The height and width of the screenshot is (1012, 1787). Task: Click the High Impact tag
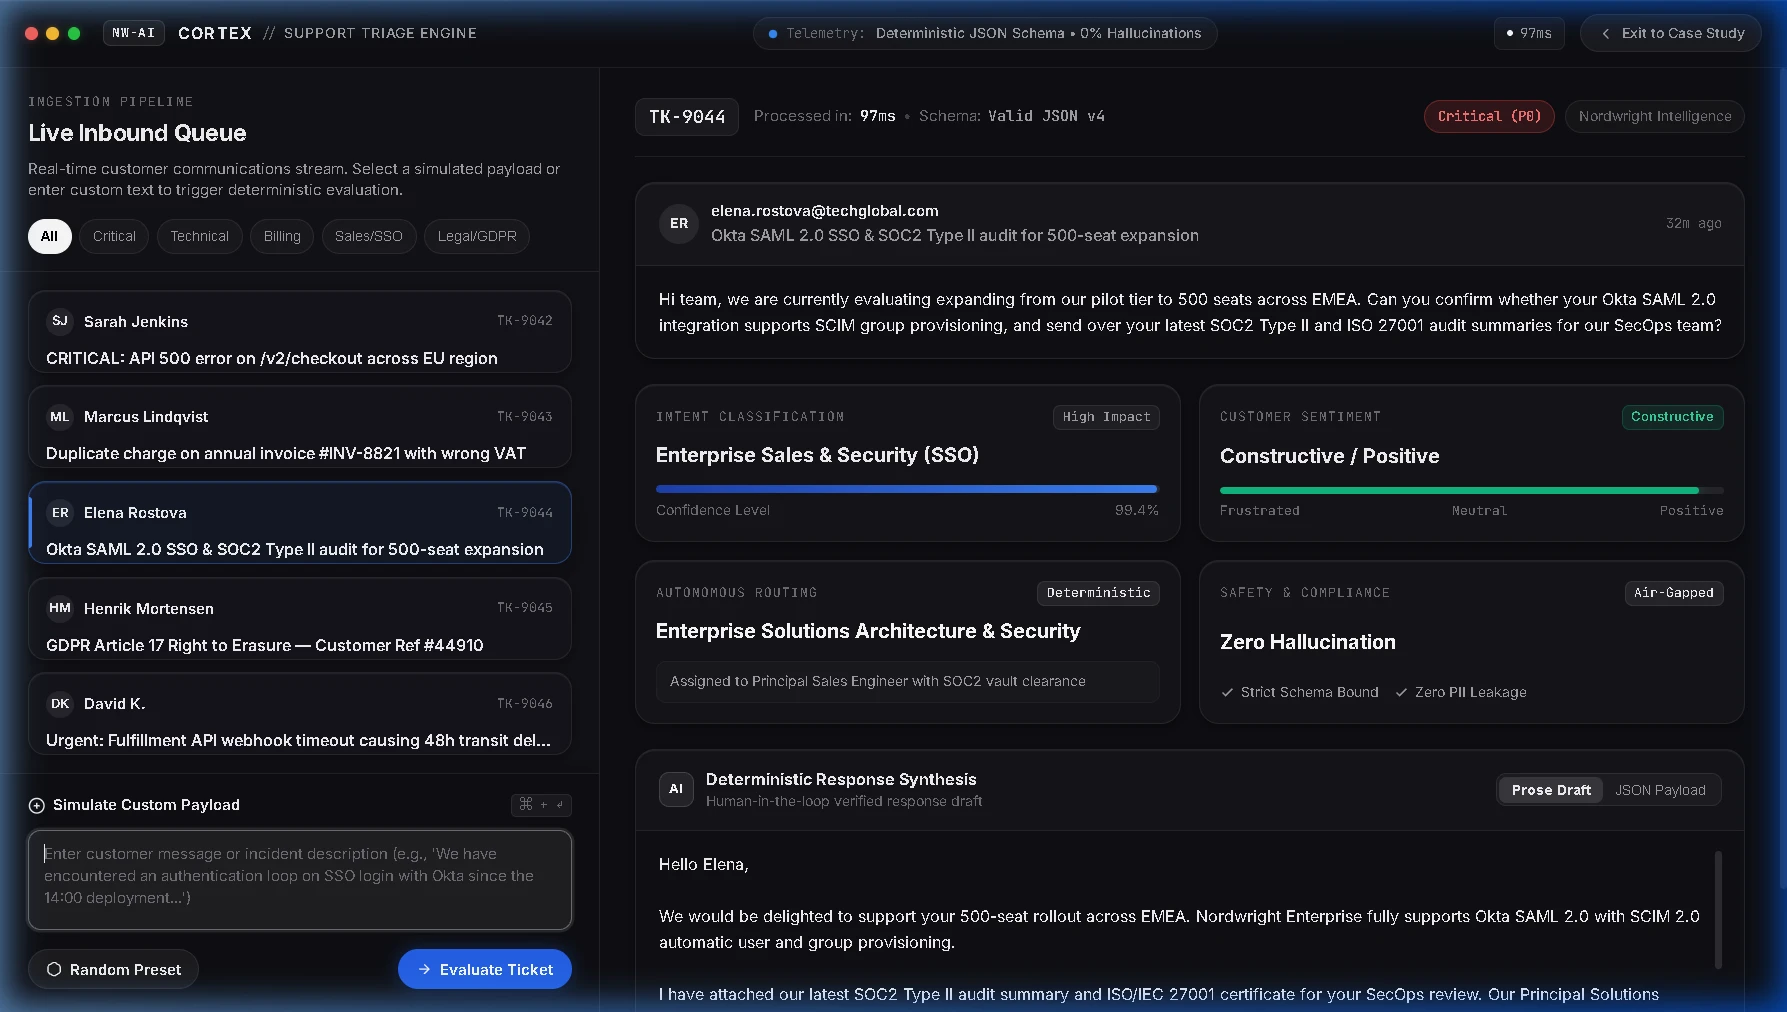pyautogui.click(x=1106, y=417)
